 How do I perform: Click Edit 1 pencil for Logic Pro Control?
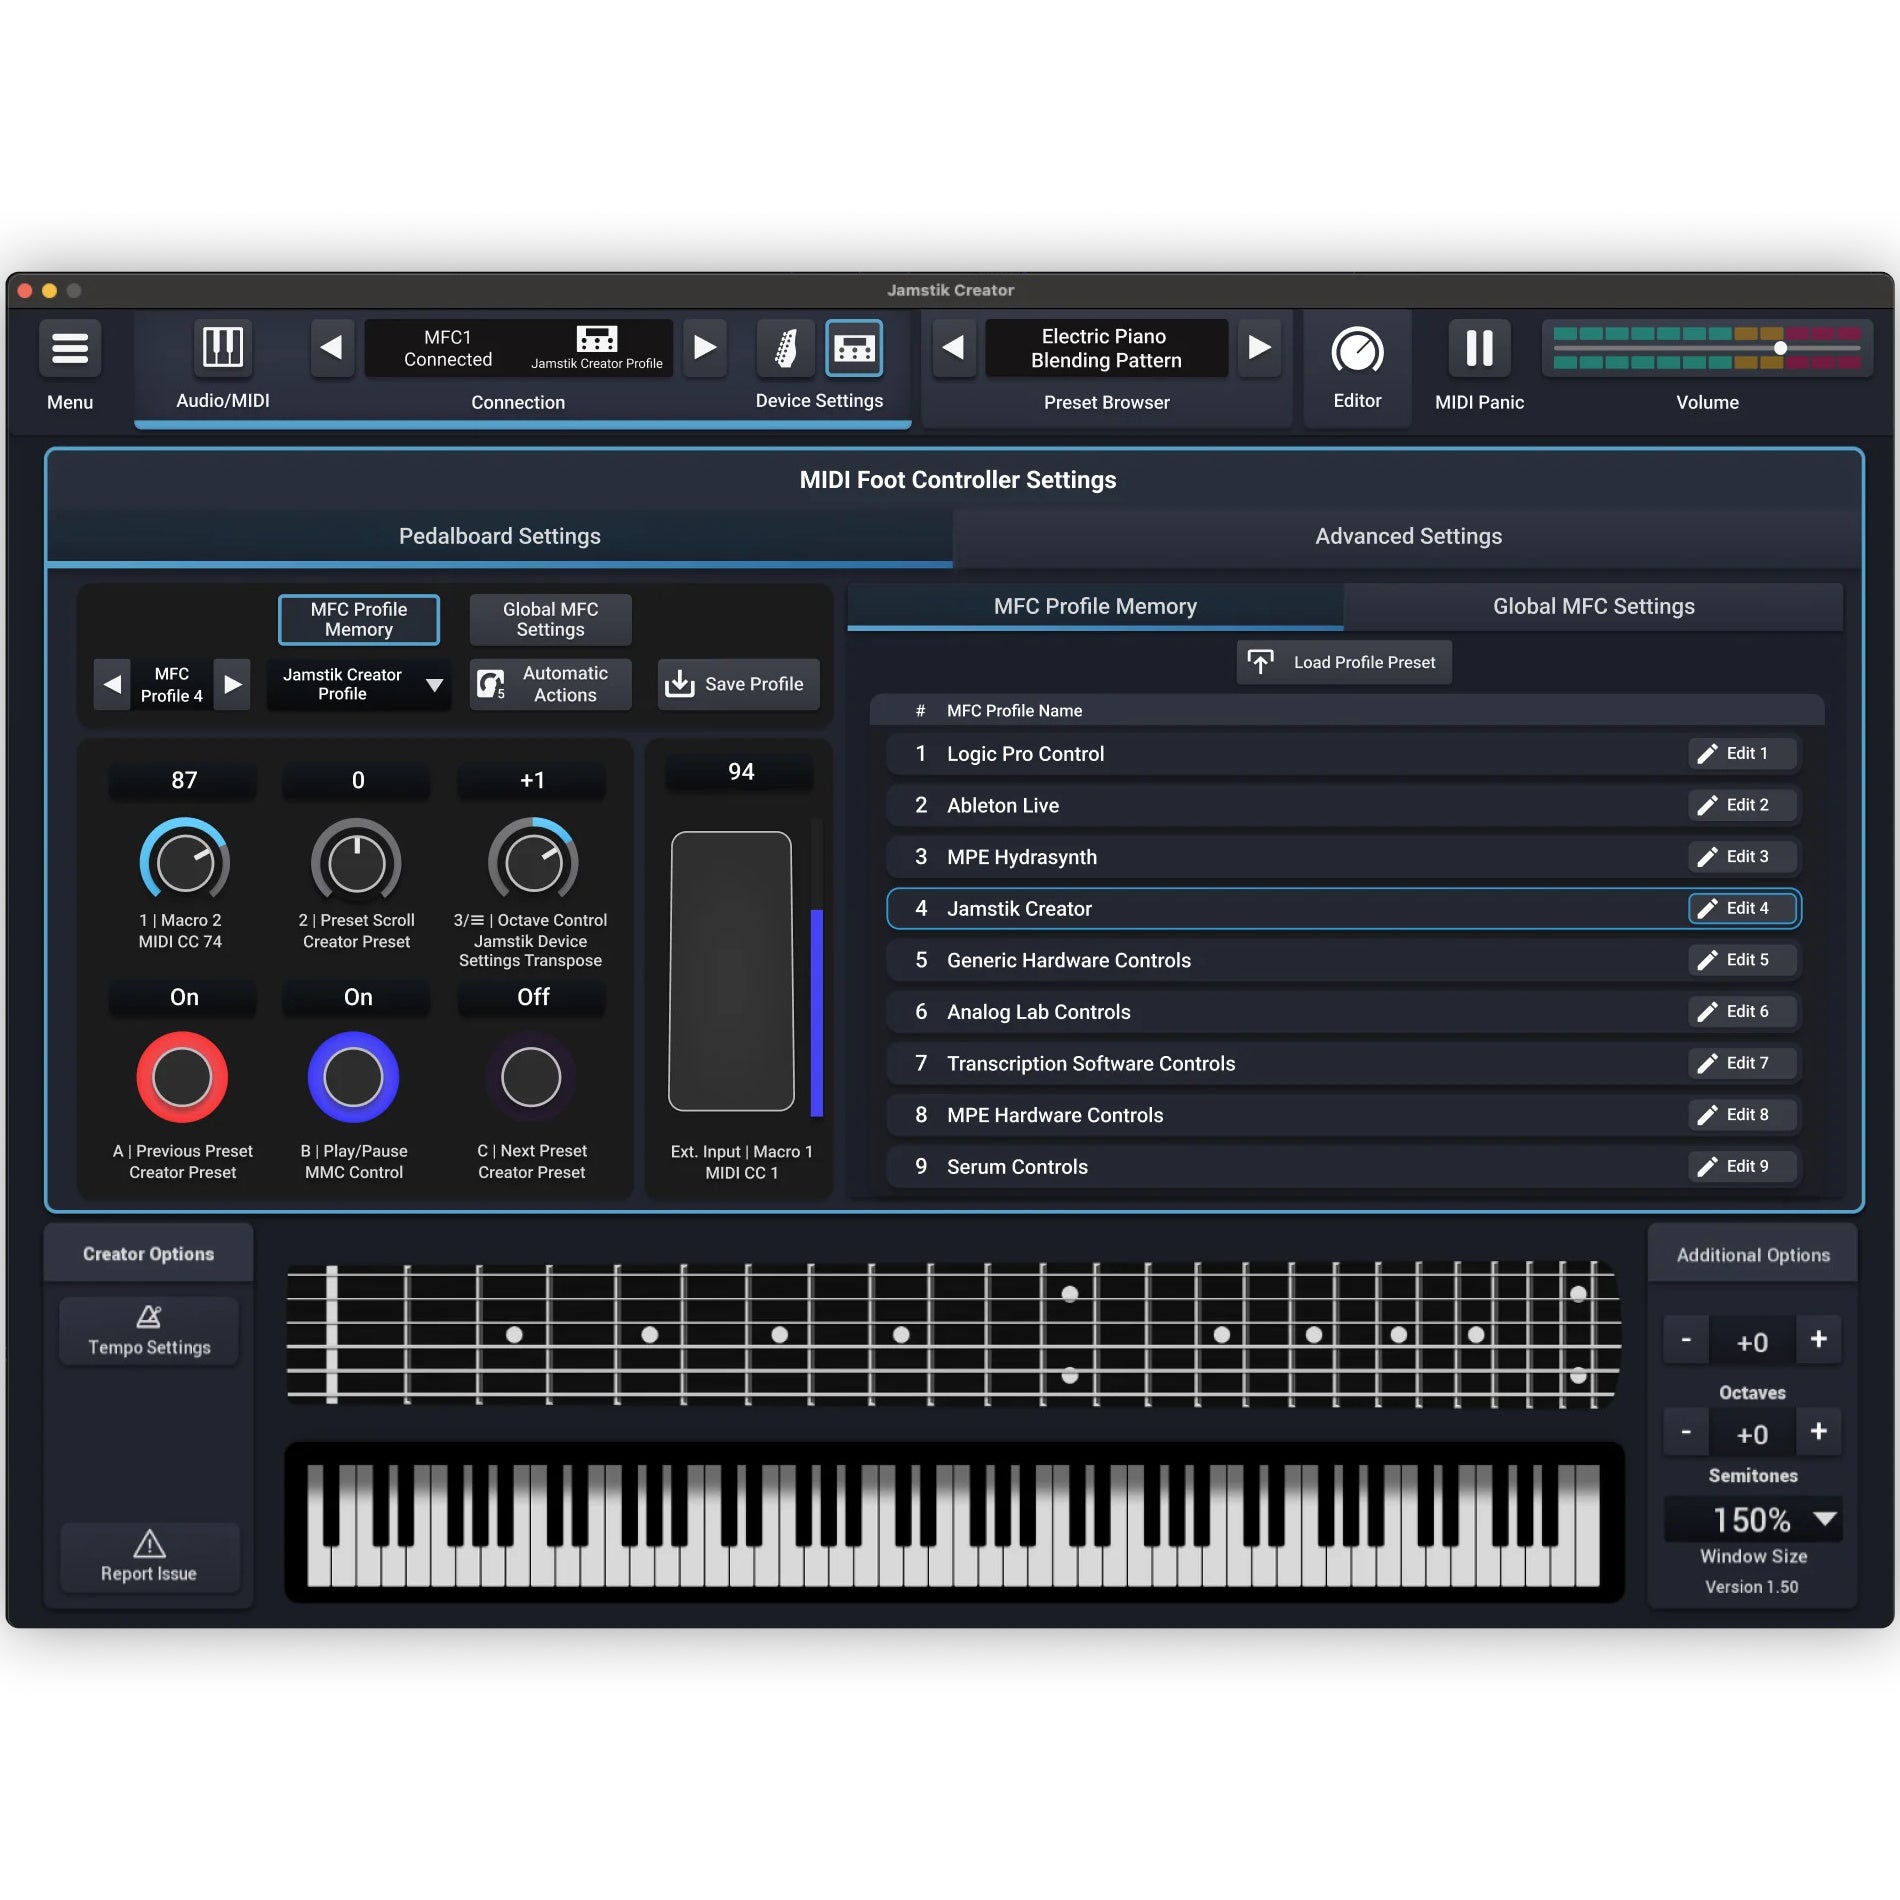click(x=1743, y=754)
